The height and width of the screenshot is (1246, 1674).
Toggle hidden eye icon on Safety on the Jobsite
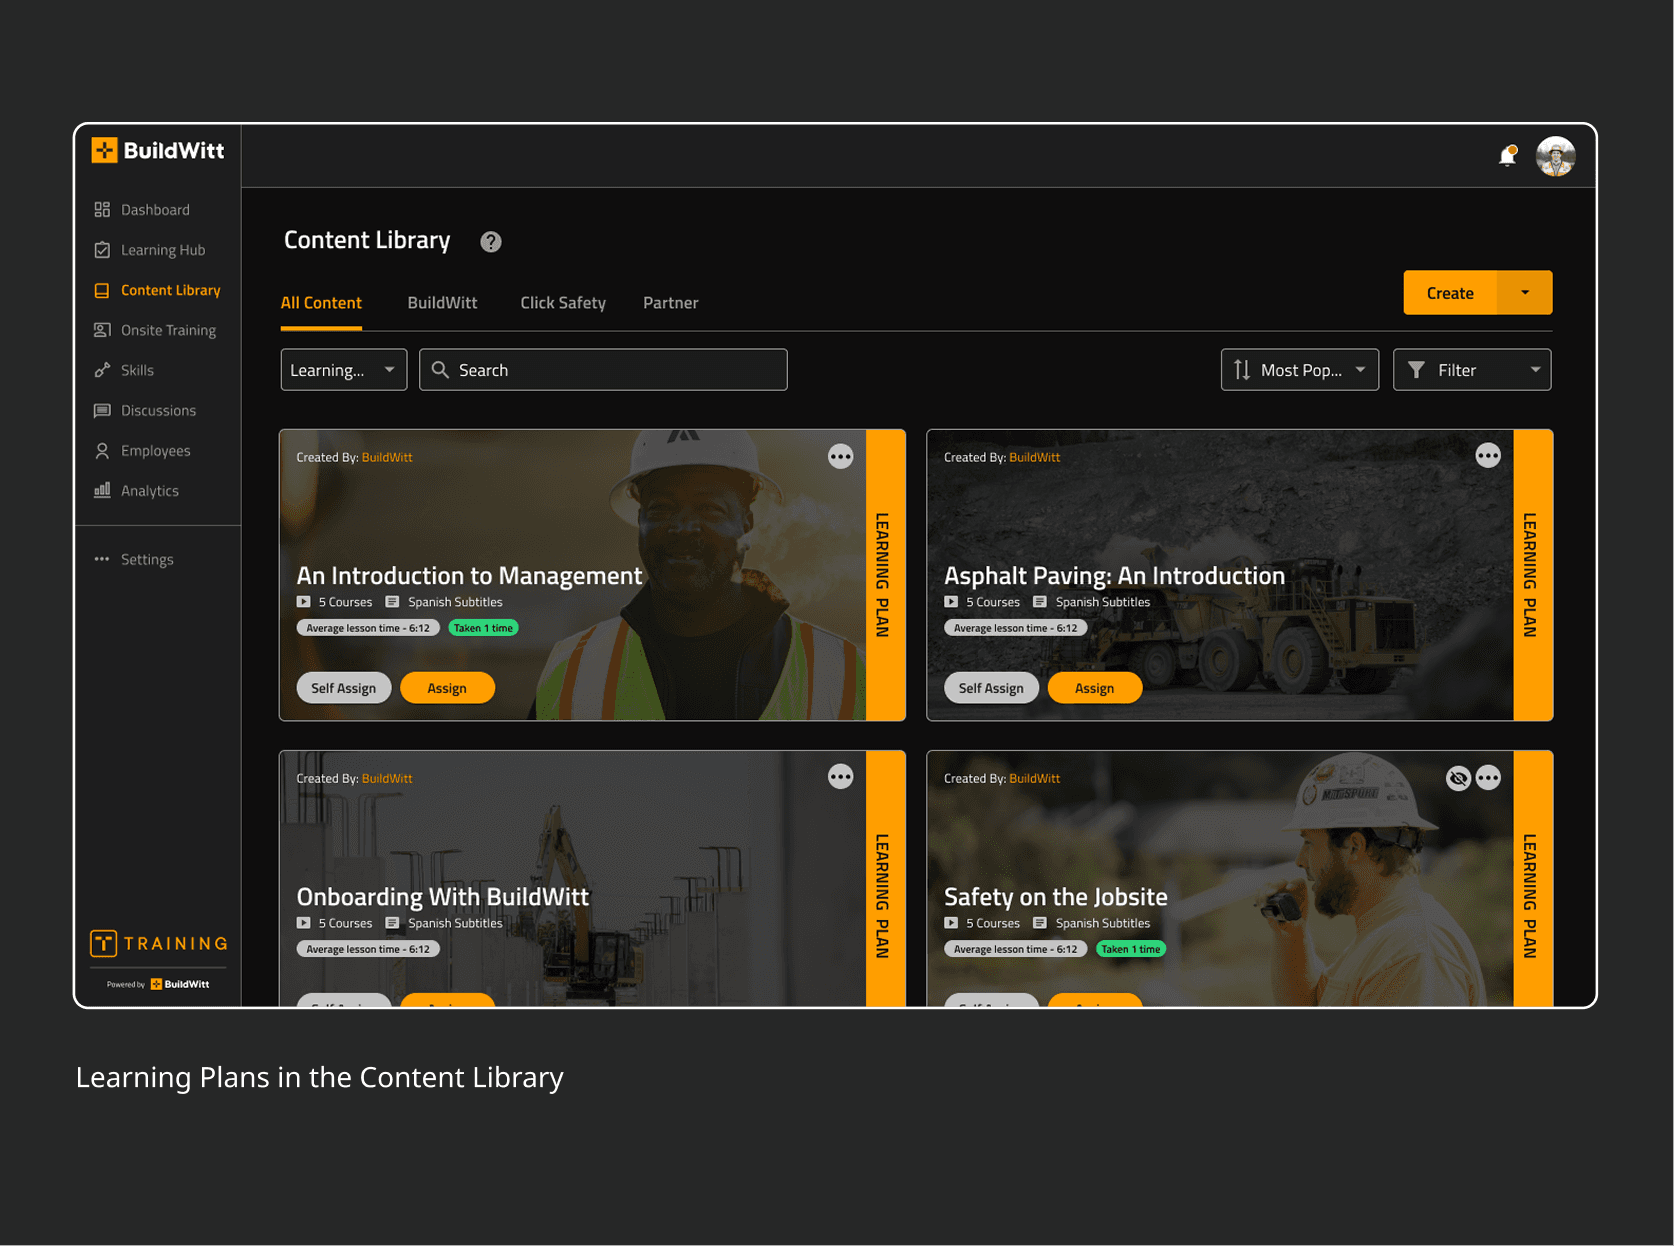1458,778
